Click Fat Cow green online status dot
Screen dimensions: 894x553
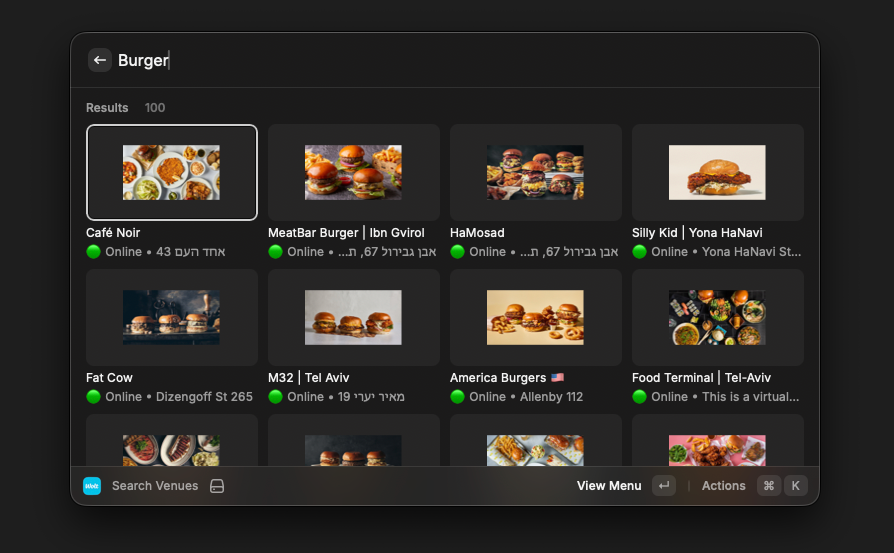pyautogui.click(x=94, y=397)
